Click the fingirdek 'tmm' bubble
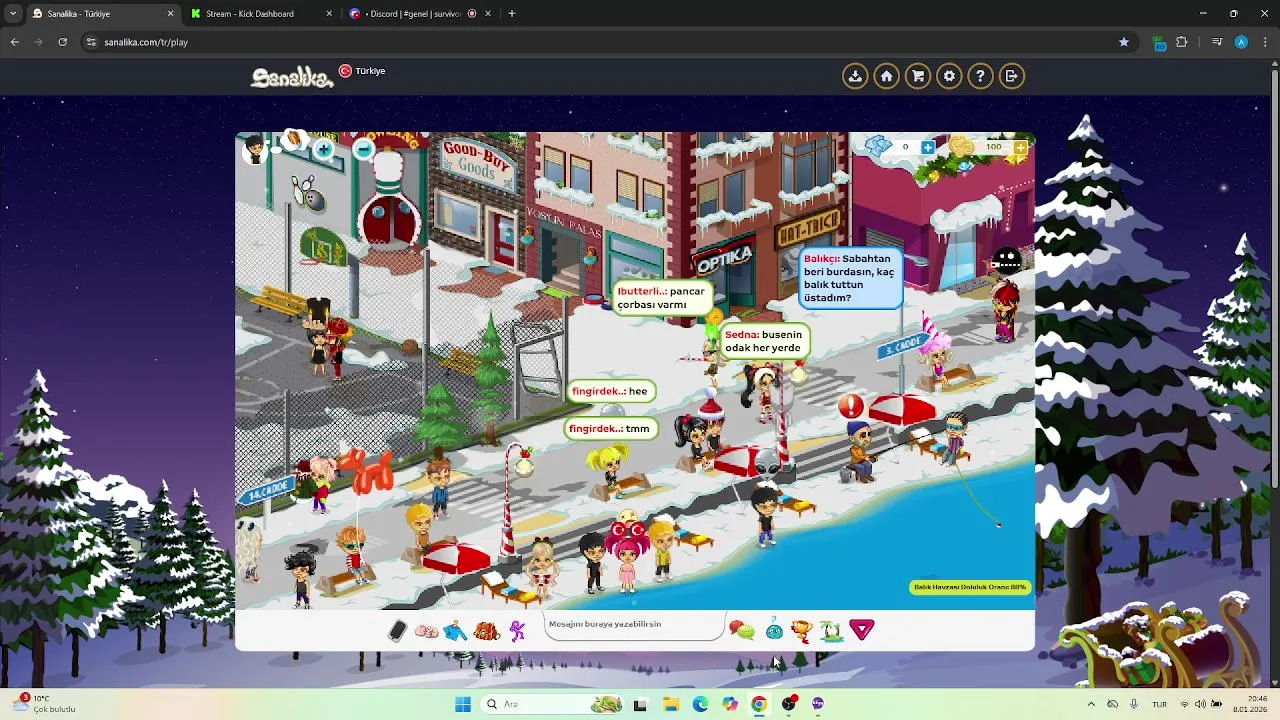 610,428
